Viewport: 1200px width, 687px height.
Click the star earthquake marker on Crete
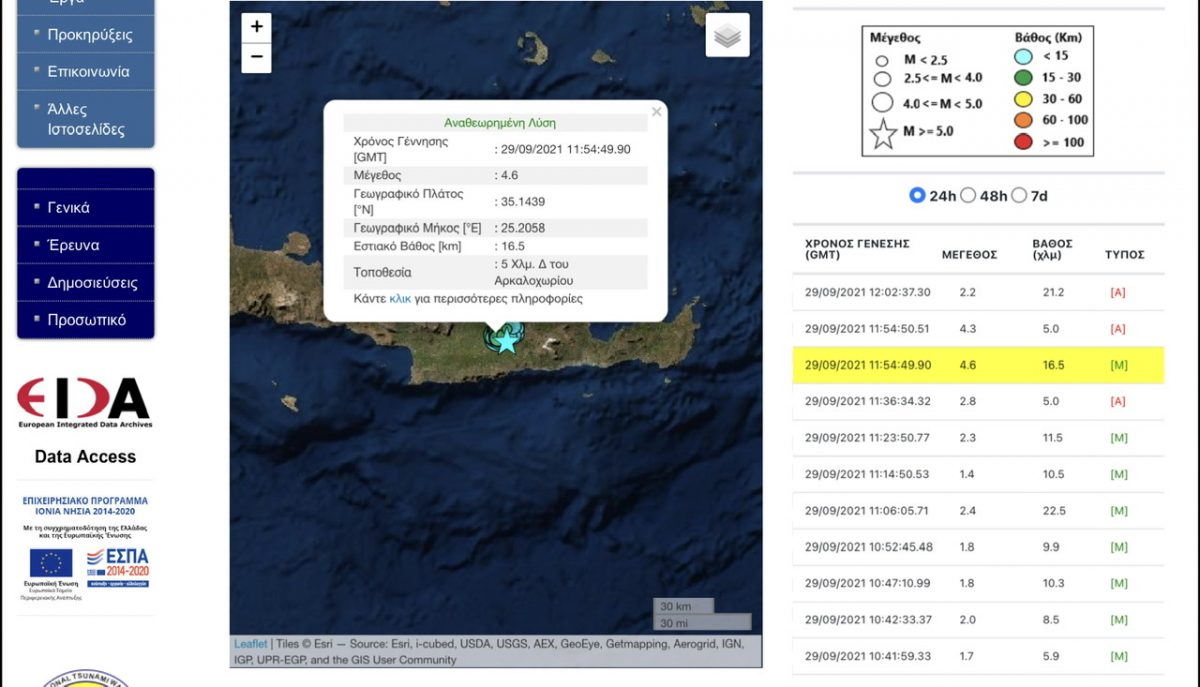pos(507,341)
